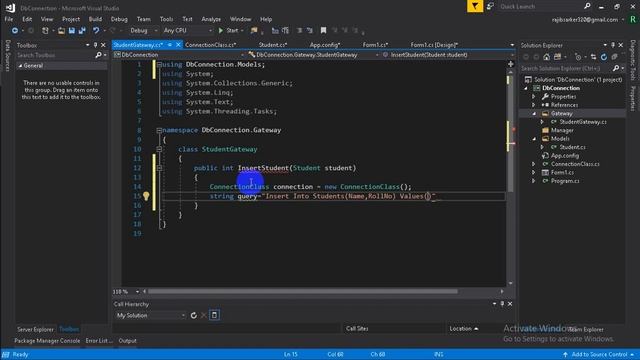Click the Save All toolbar icon
This screenshot has width=640, height=360.
82,31
